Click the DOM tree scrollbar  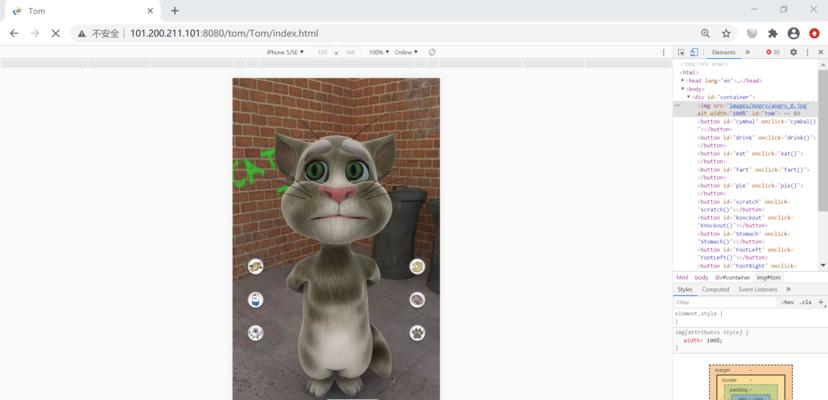click(x=823, y=140)
